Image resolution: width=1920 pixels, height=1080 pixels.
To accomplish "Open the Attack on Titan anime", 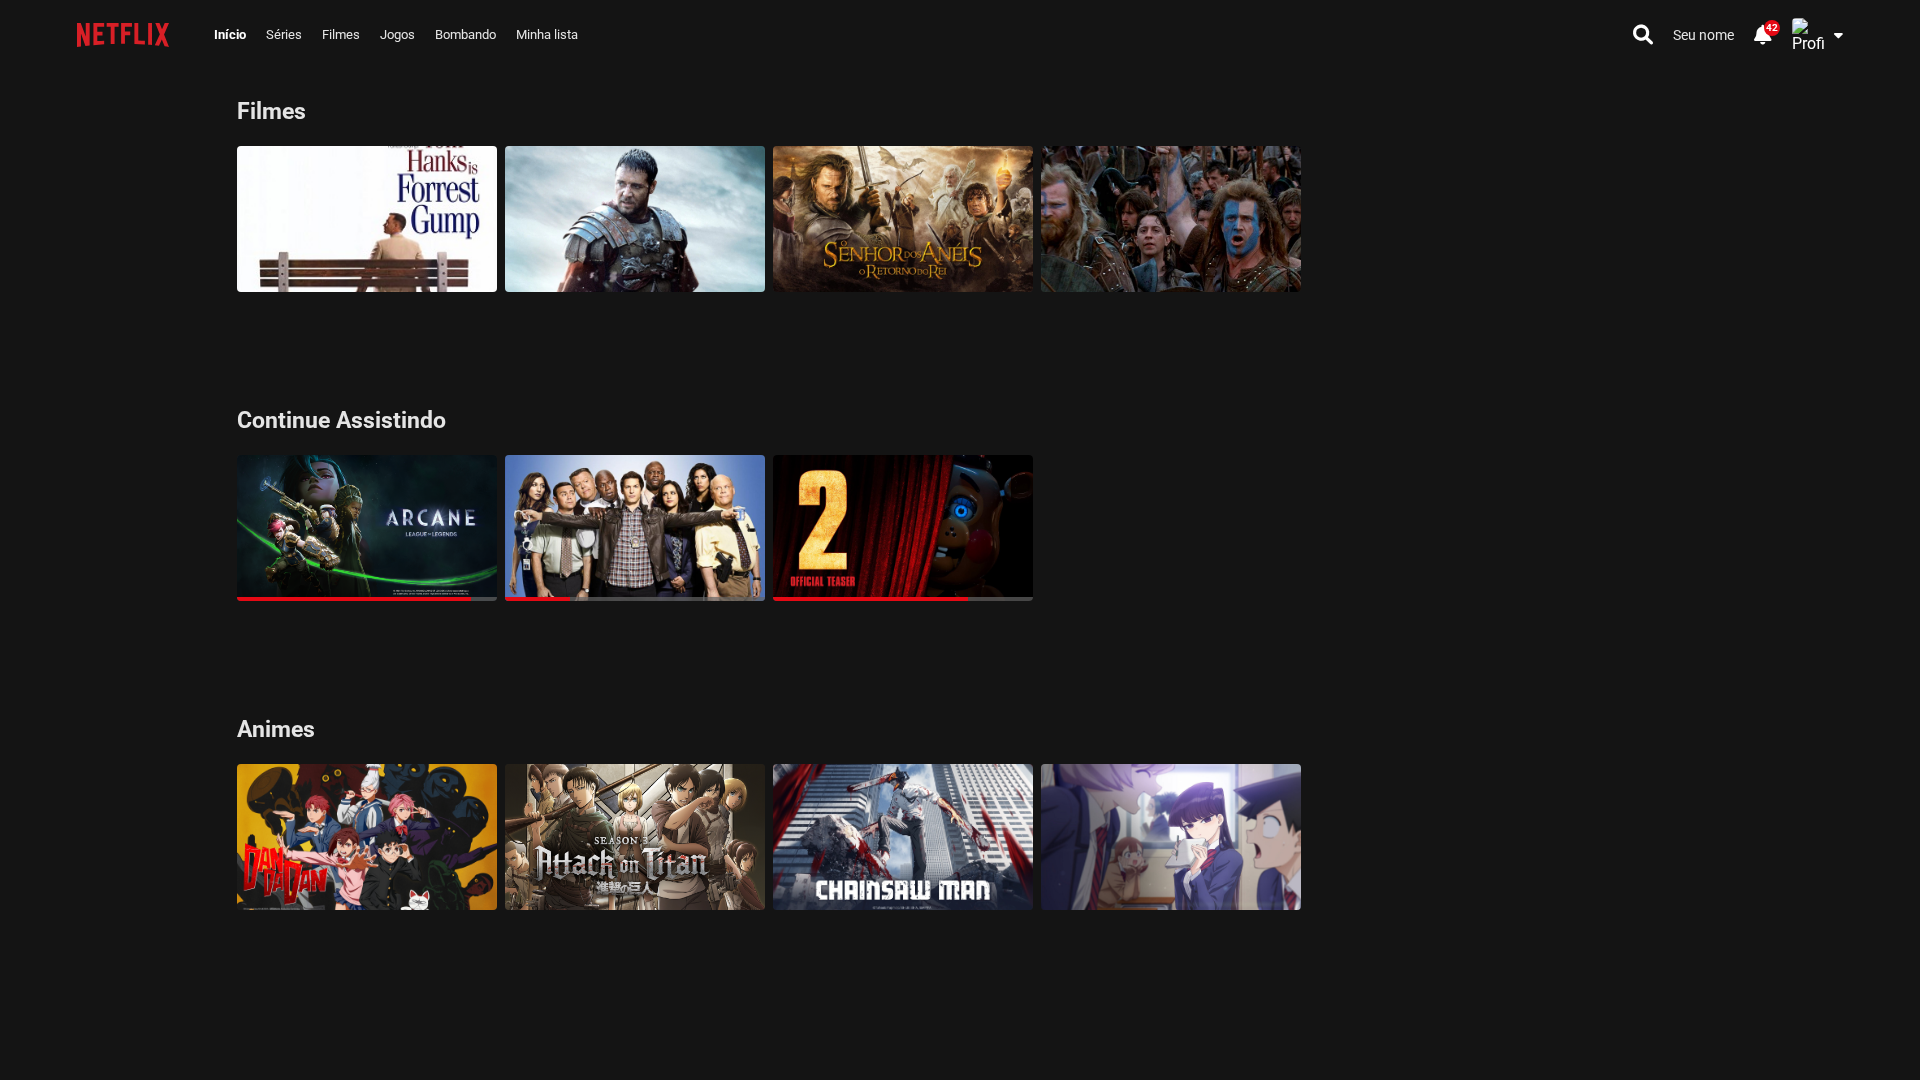I will [x=635, y=837].
